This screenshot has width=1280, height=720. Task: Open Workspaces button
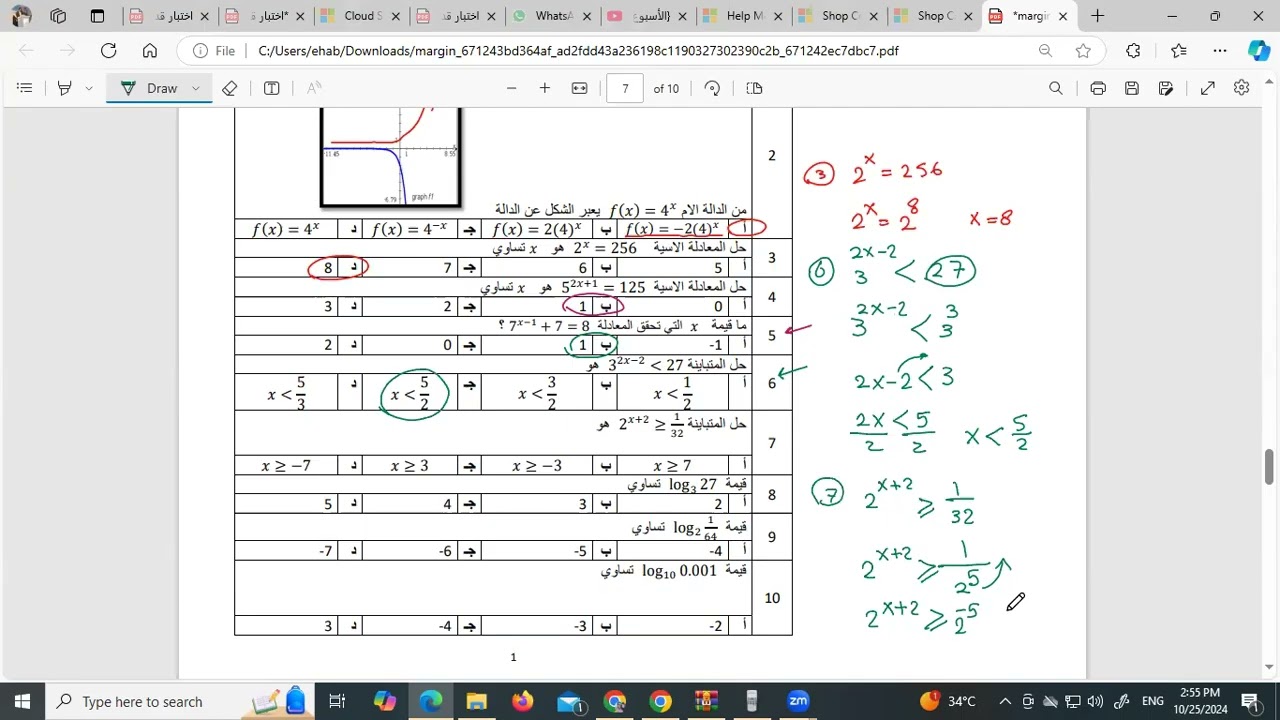[58, 16]
